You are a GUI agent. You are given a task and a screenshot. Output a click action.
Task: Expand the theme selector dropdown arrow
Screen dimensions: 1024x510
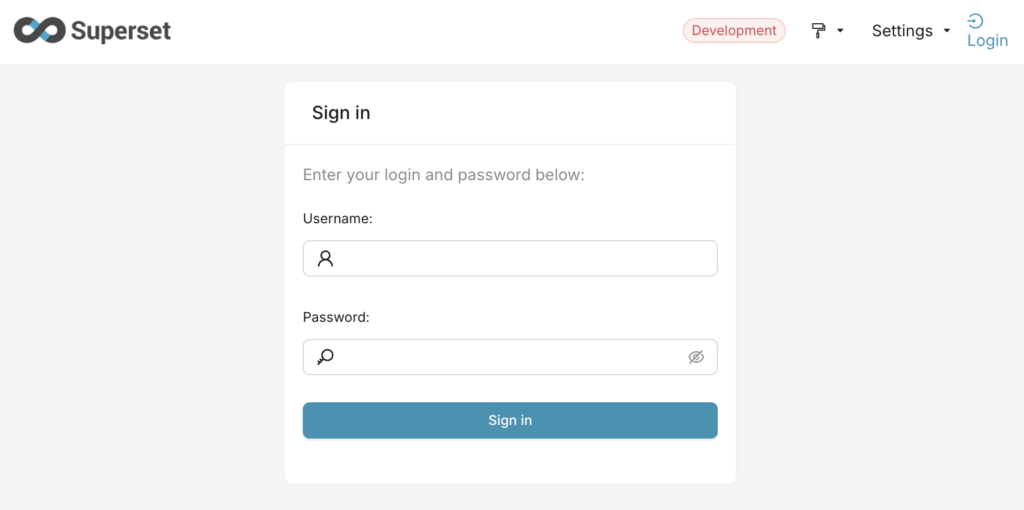point(840,31)
